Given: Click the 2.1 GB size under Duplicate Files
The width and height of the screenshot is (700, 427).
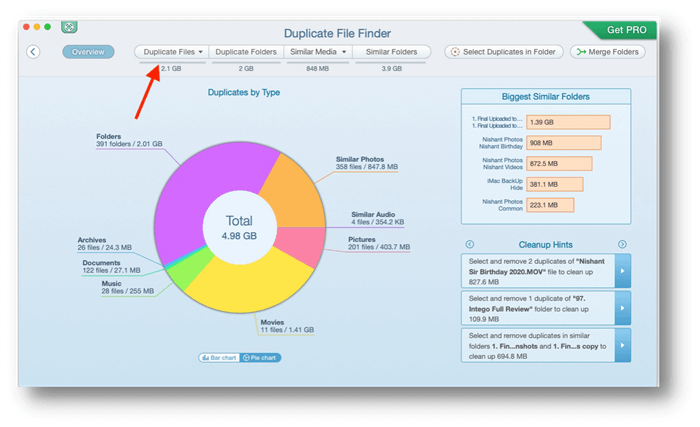Looking at the screenshot, I should coord(171,68).
